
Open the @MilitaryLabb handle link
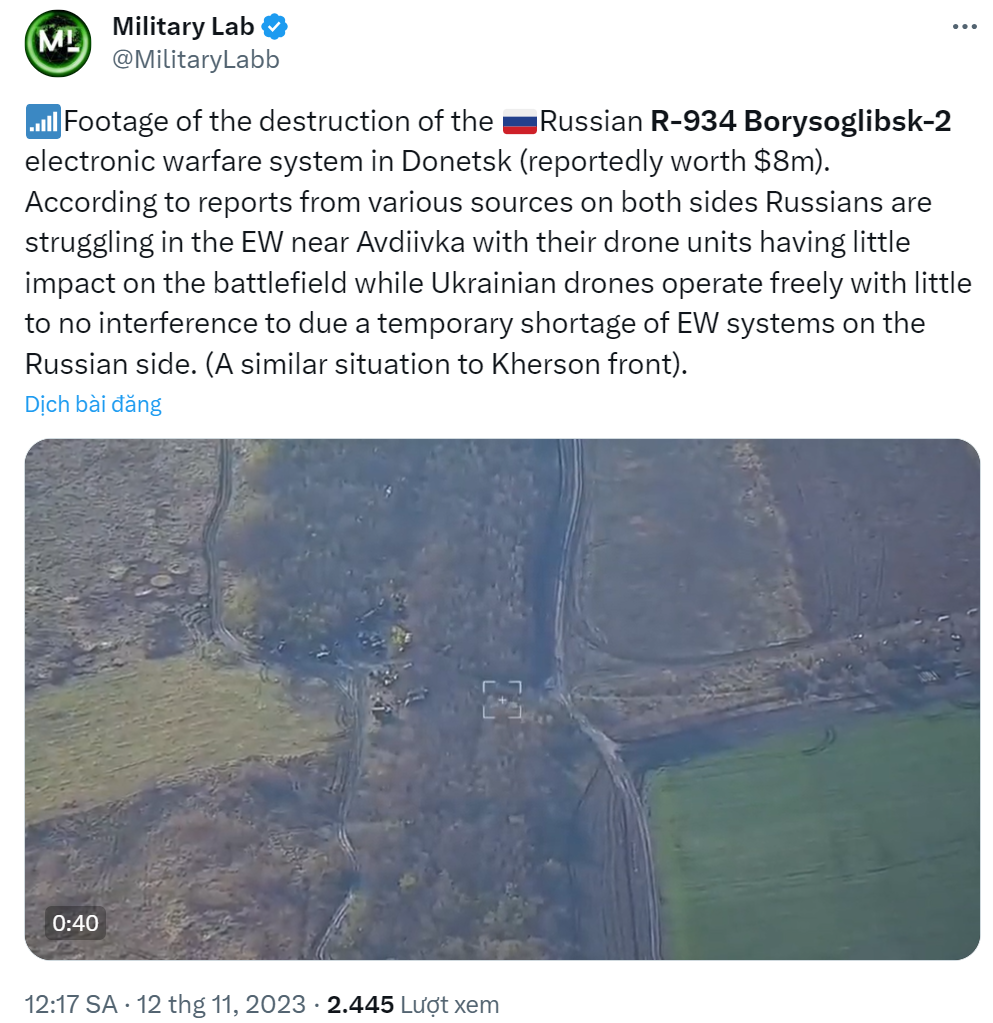pos(196,59)
